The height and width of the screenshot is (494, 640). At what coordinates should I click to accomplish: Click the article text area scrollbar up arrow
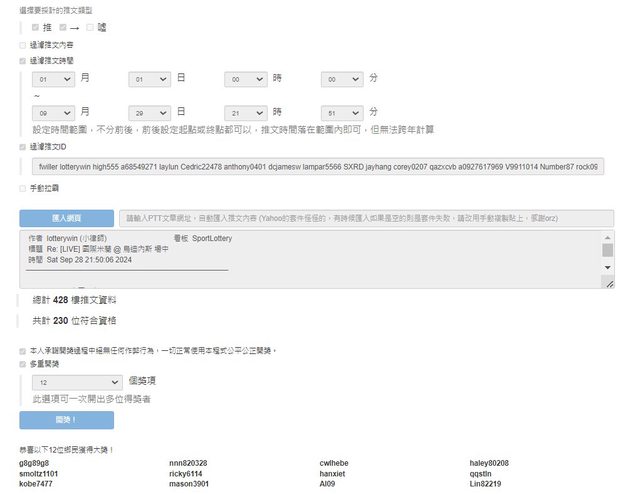[608, 239]
